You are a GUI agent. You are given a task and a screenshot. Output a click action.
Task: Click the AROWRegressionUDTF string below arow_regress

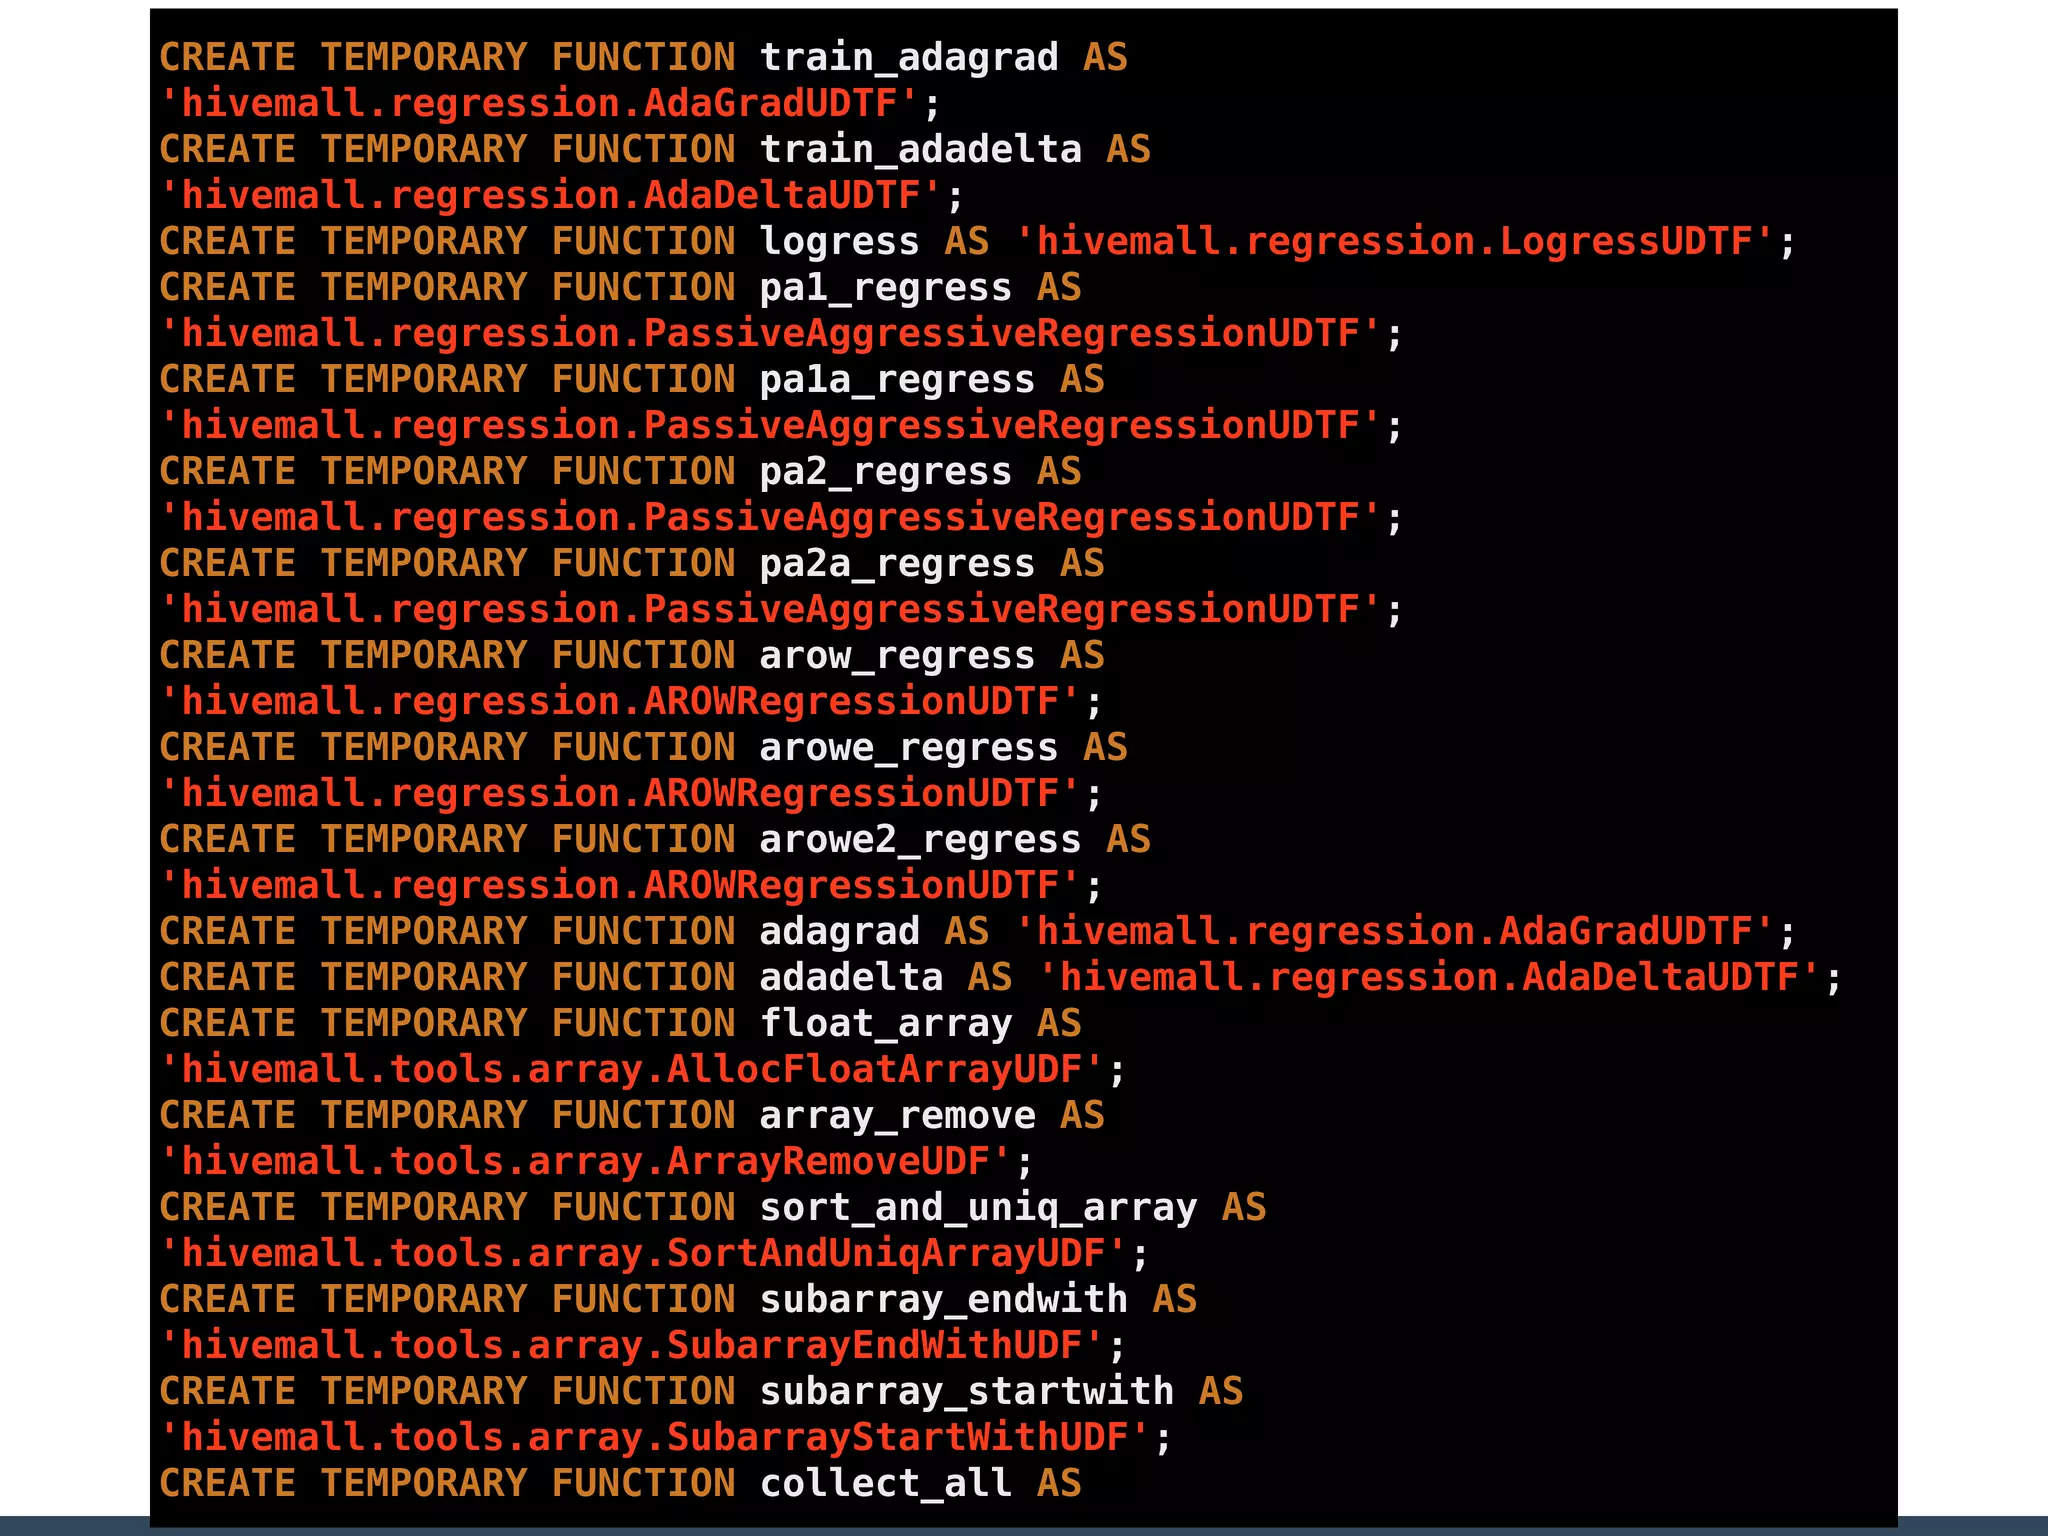coord(621,702)
